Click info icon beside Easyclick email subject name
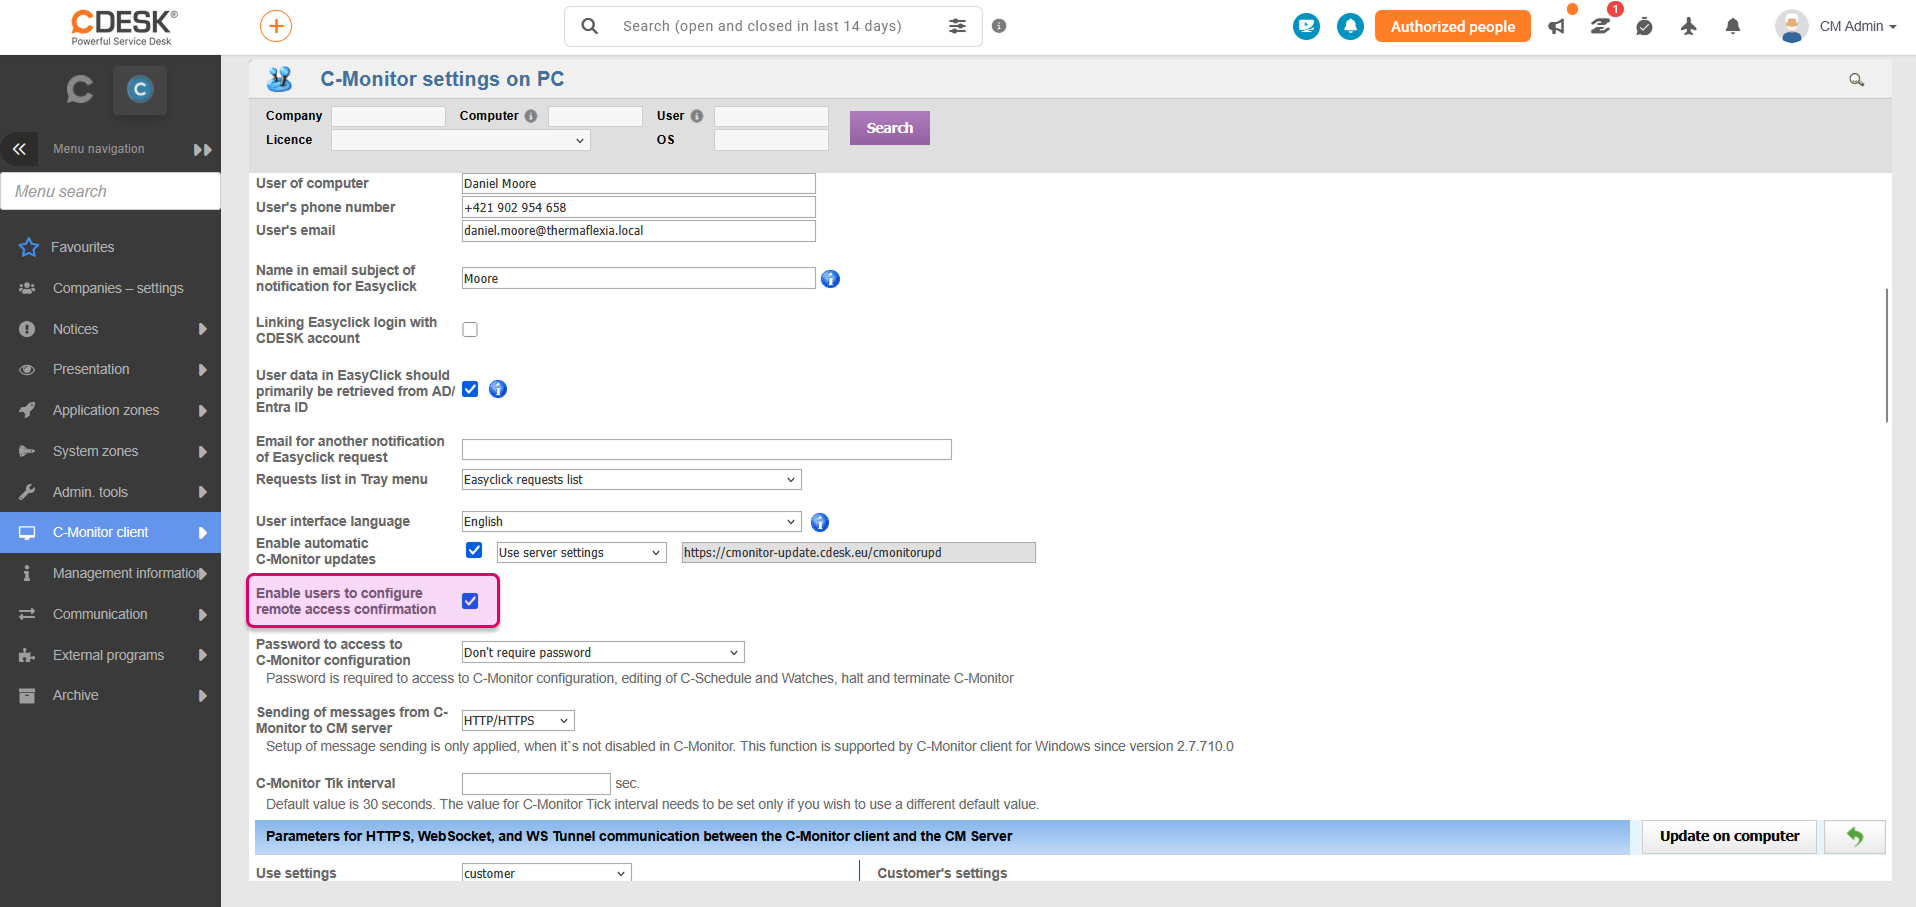The height and width of the screenshot is (907, 1916). [830, 279]
